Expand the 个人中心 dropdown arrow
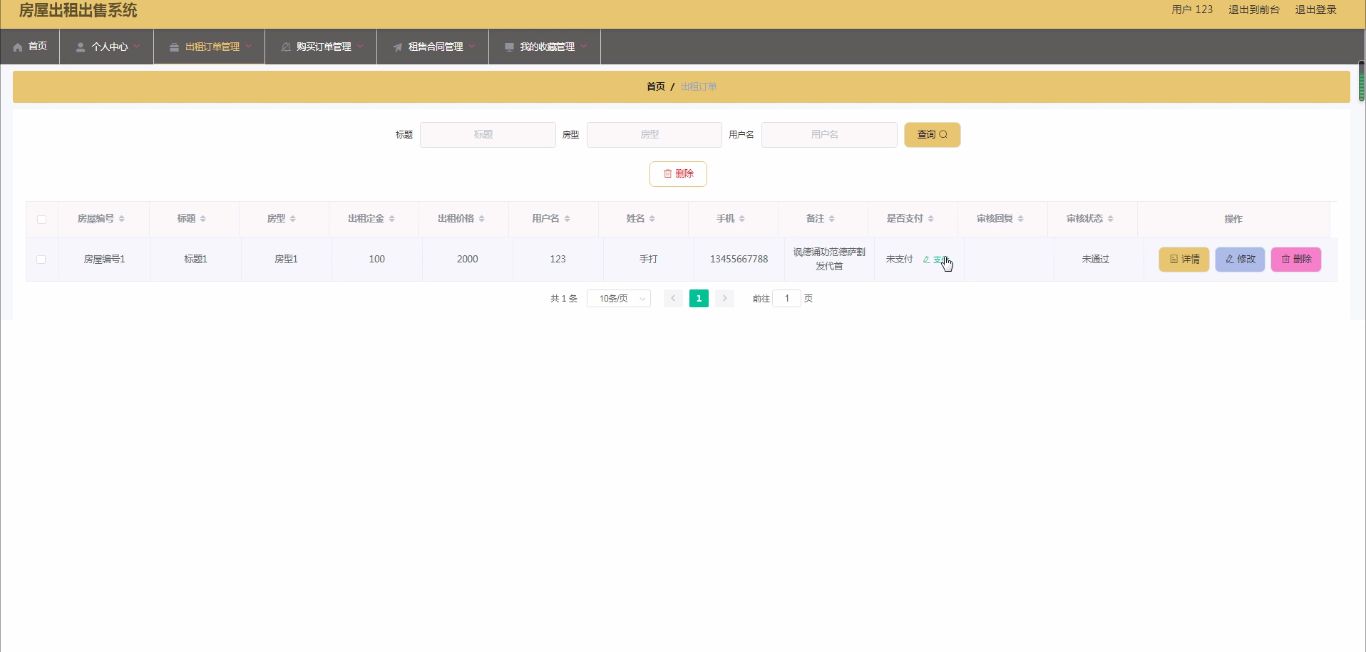 coord(137,47)
